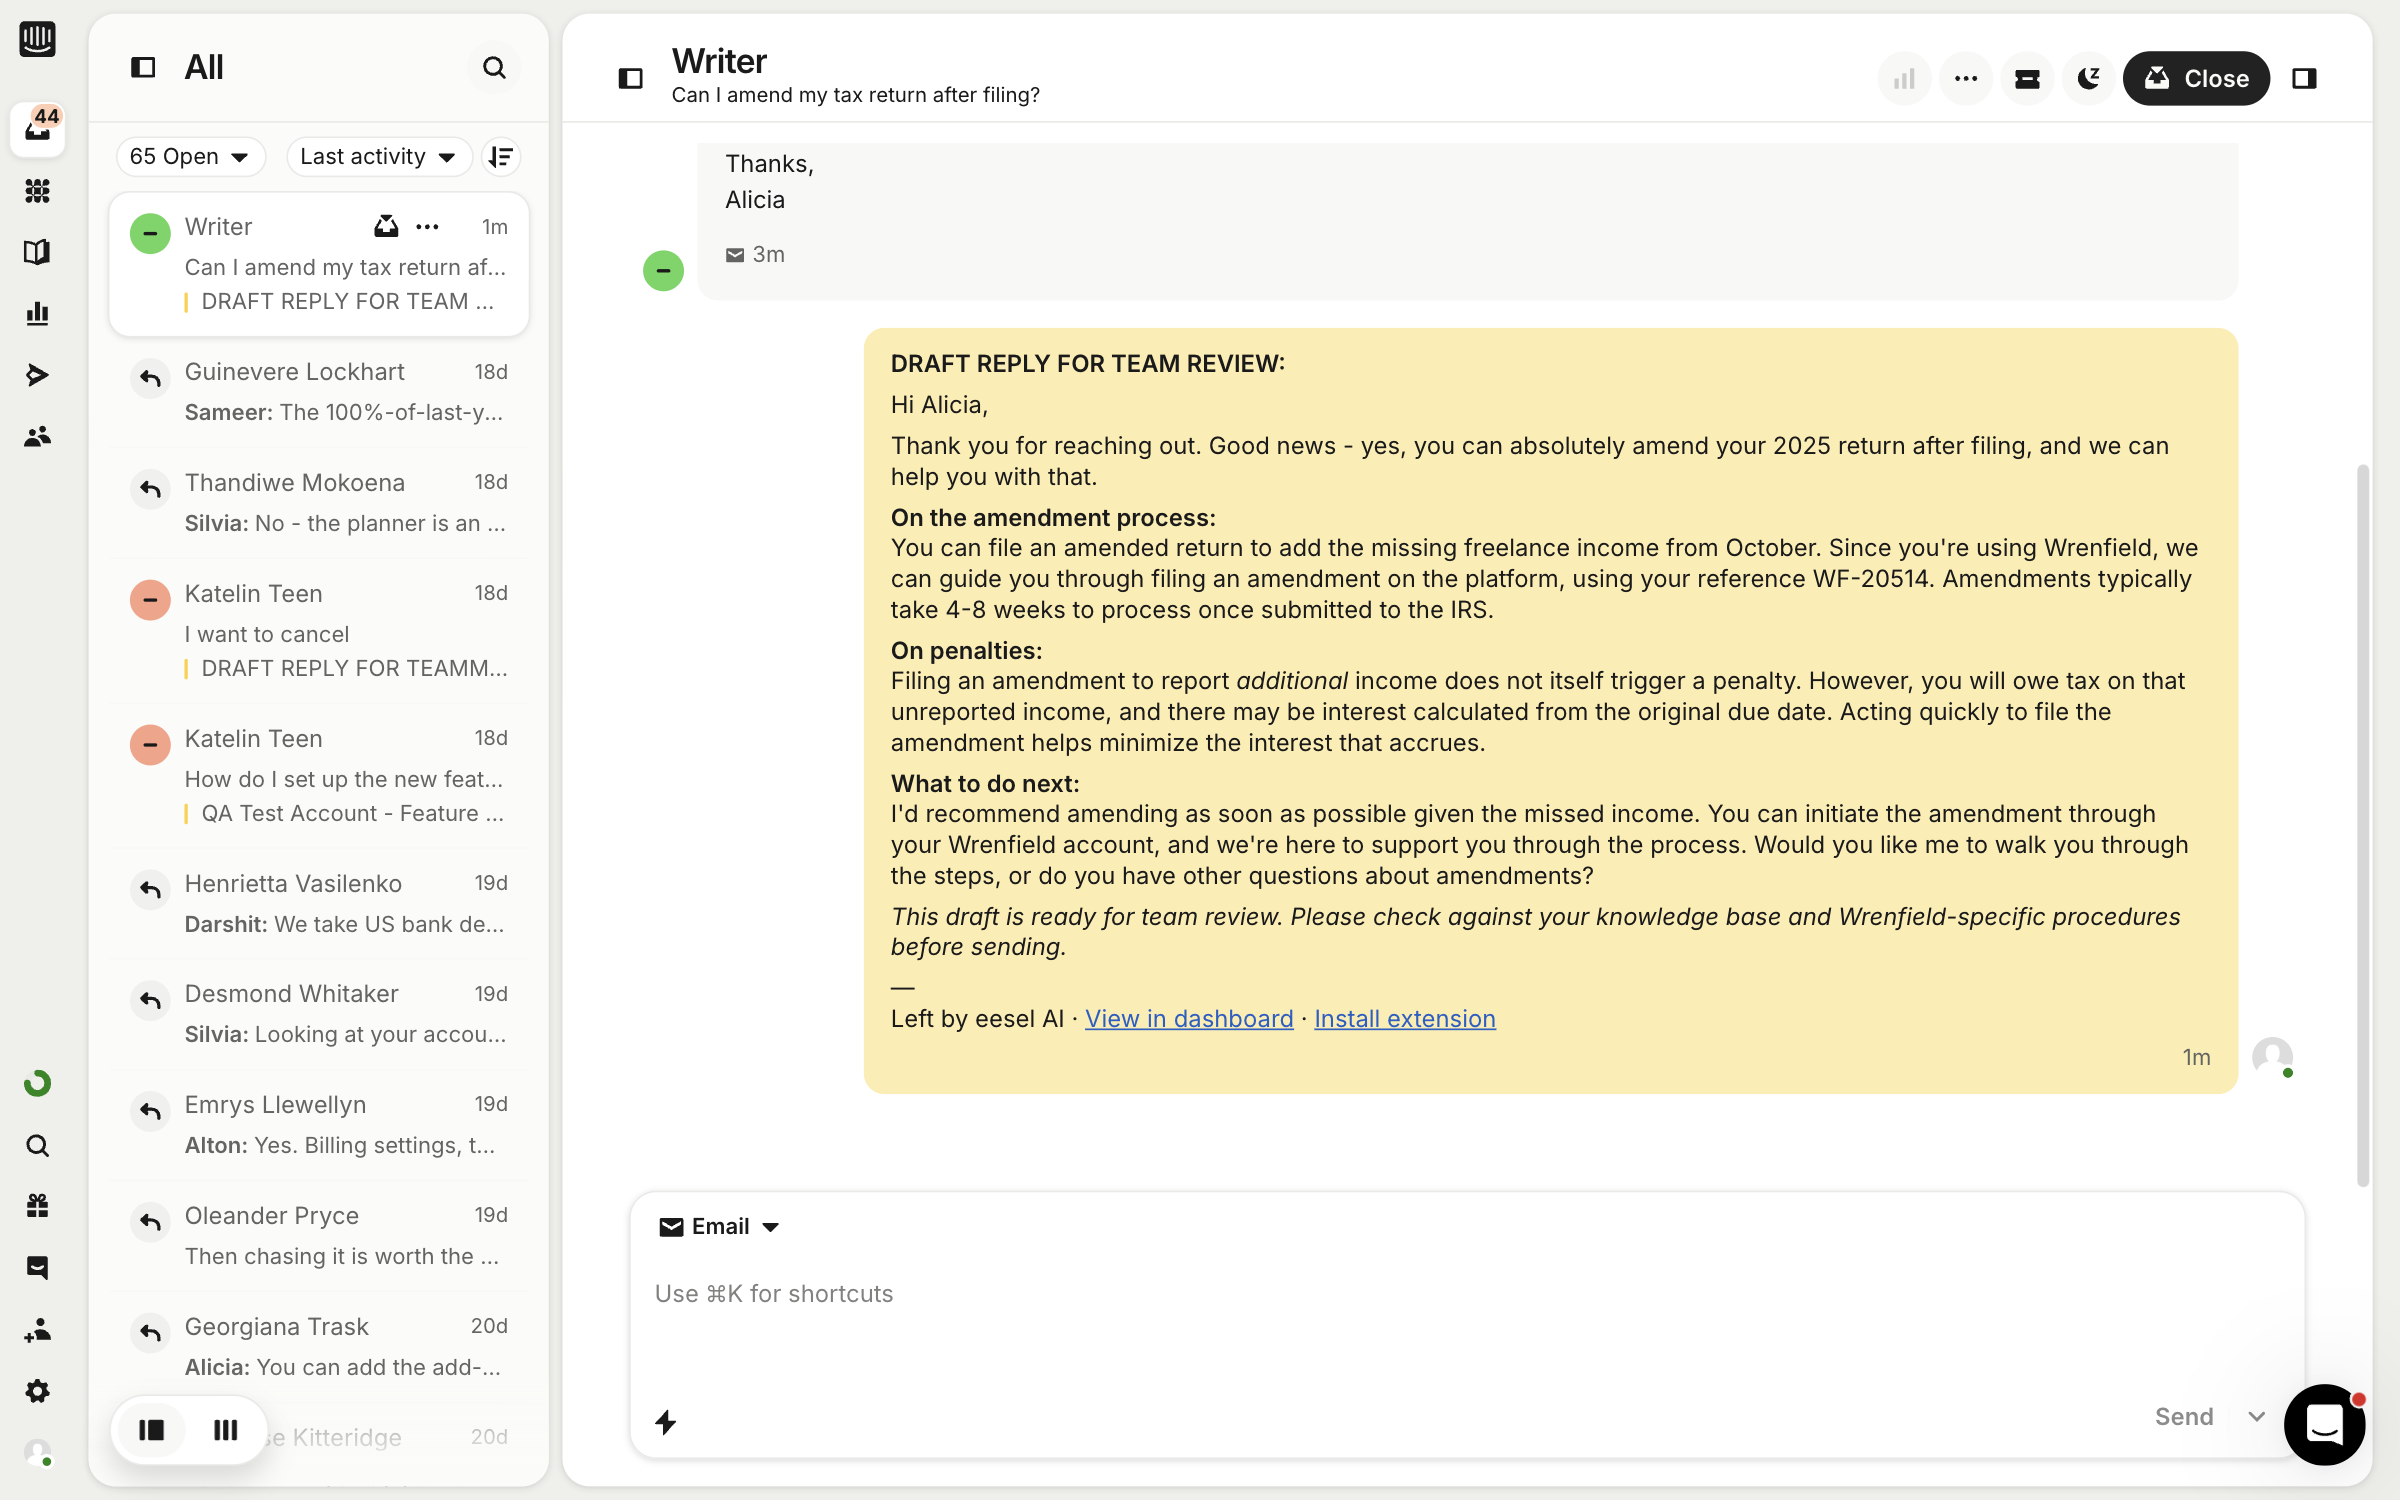Open the Desmond Whitaker conversation
Image resolution: width=2400 pixels, height=1500 pixels.
pos(319,1014)
